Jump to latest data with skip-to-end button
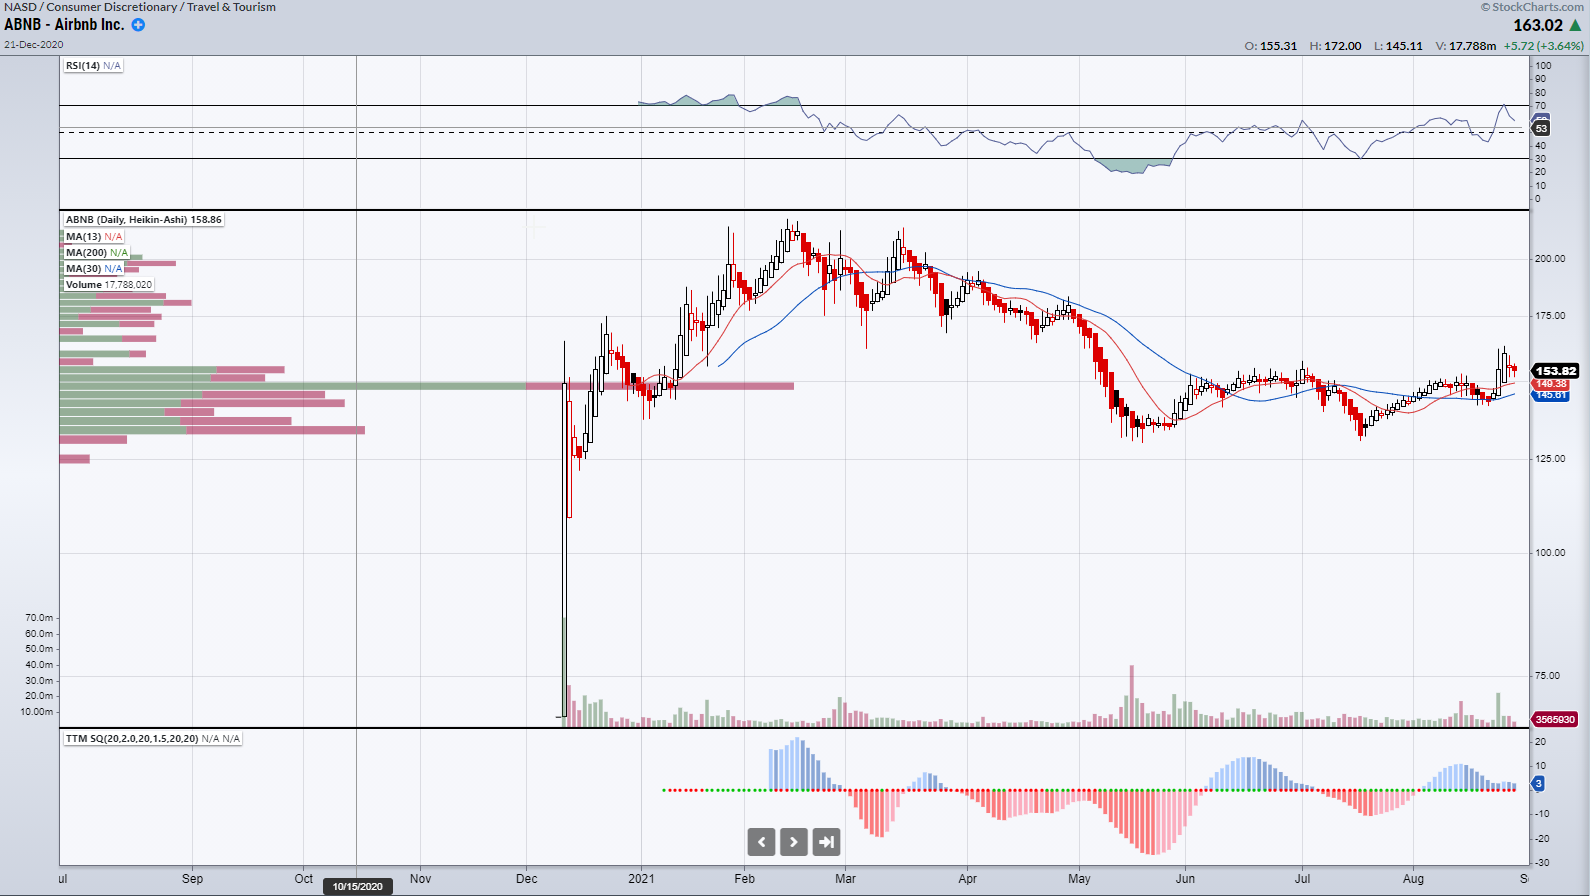 [x=826, y=842]
